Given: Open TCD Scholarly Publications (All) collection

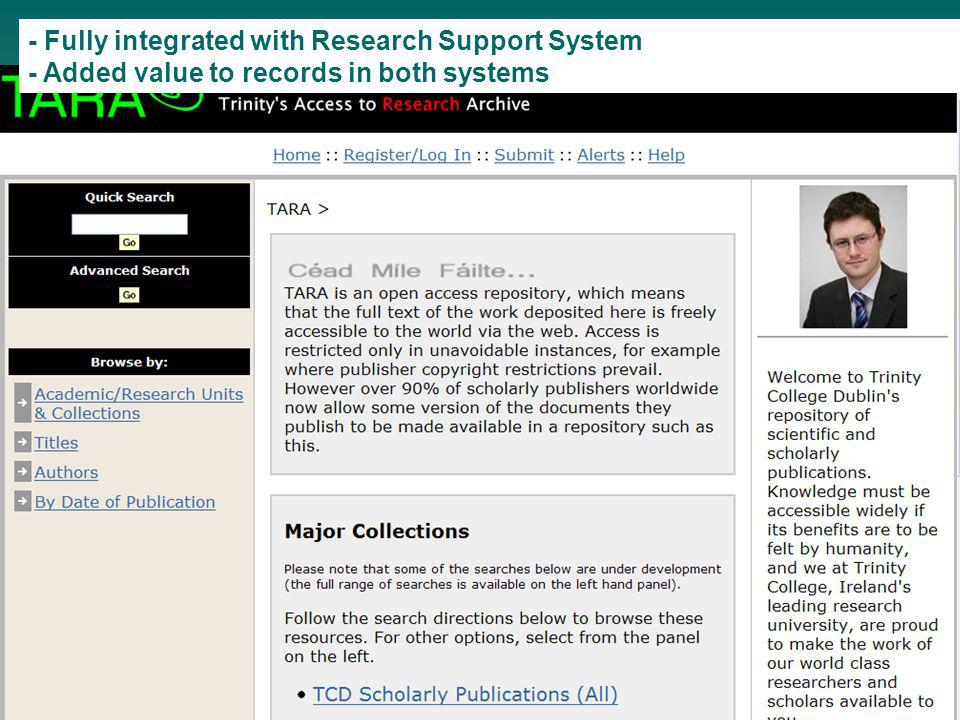Looking at the screenshot, I should 465,694.
